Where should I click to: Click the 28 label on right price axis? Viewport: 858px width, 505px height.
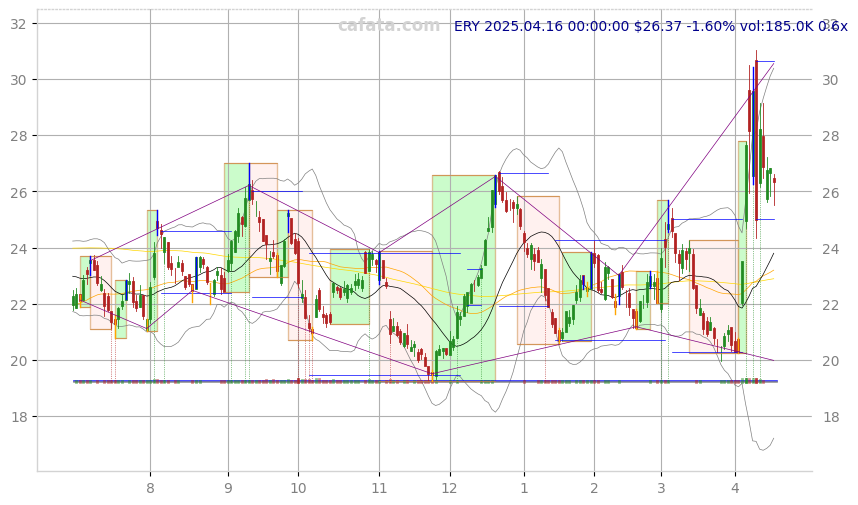[830, 136]
